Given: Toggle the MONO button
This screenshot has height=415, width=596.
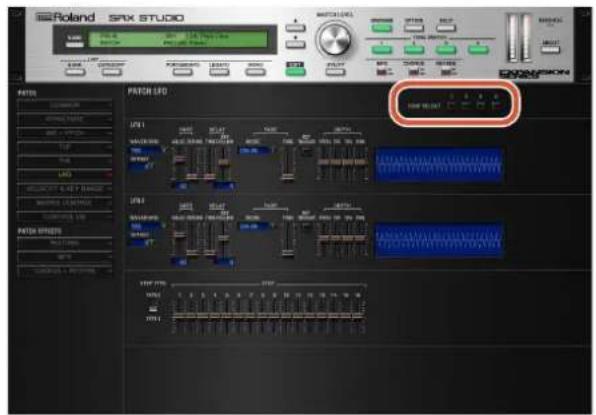Looking at the screenshot, I should point(255,71).
